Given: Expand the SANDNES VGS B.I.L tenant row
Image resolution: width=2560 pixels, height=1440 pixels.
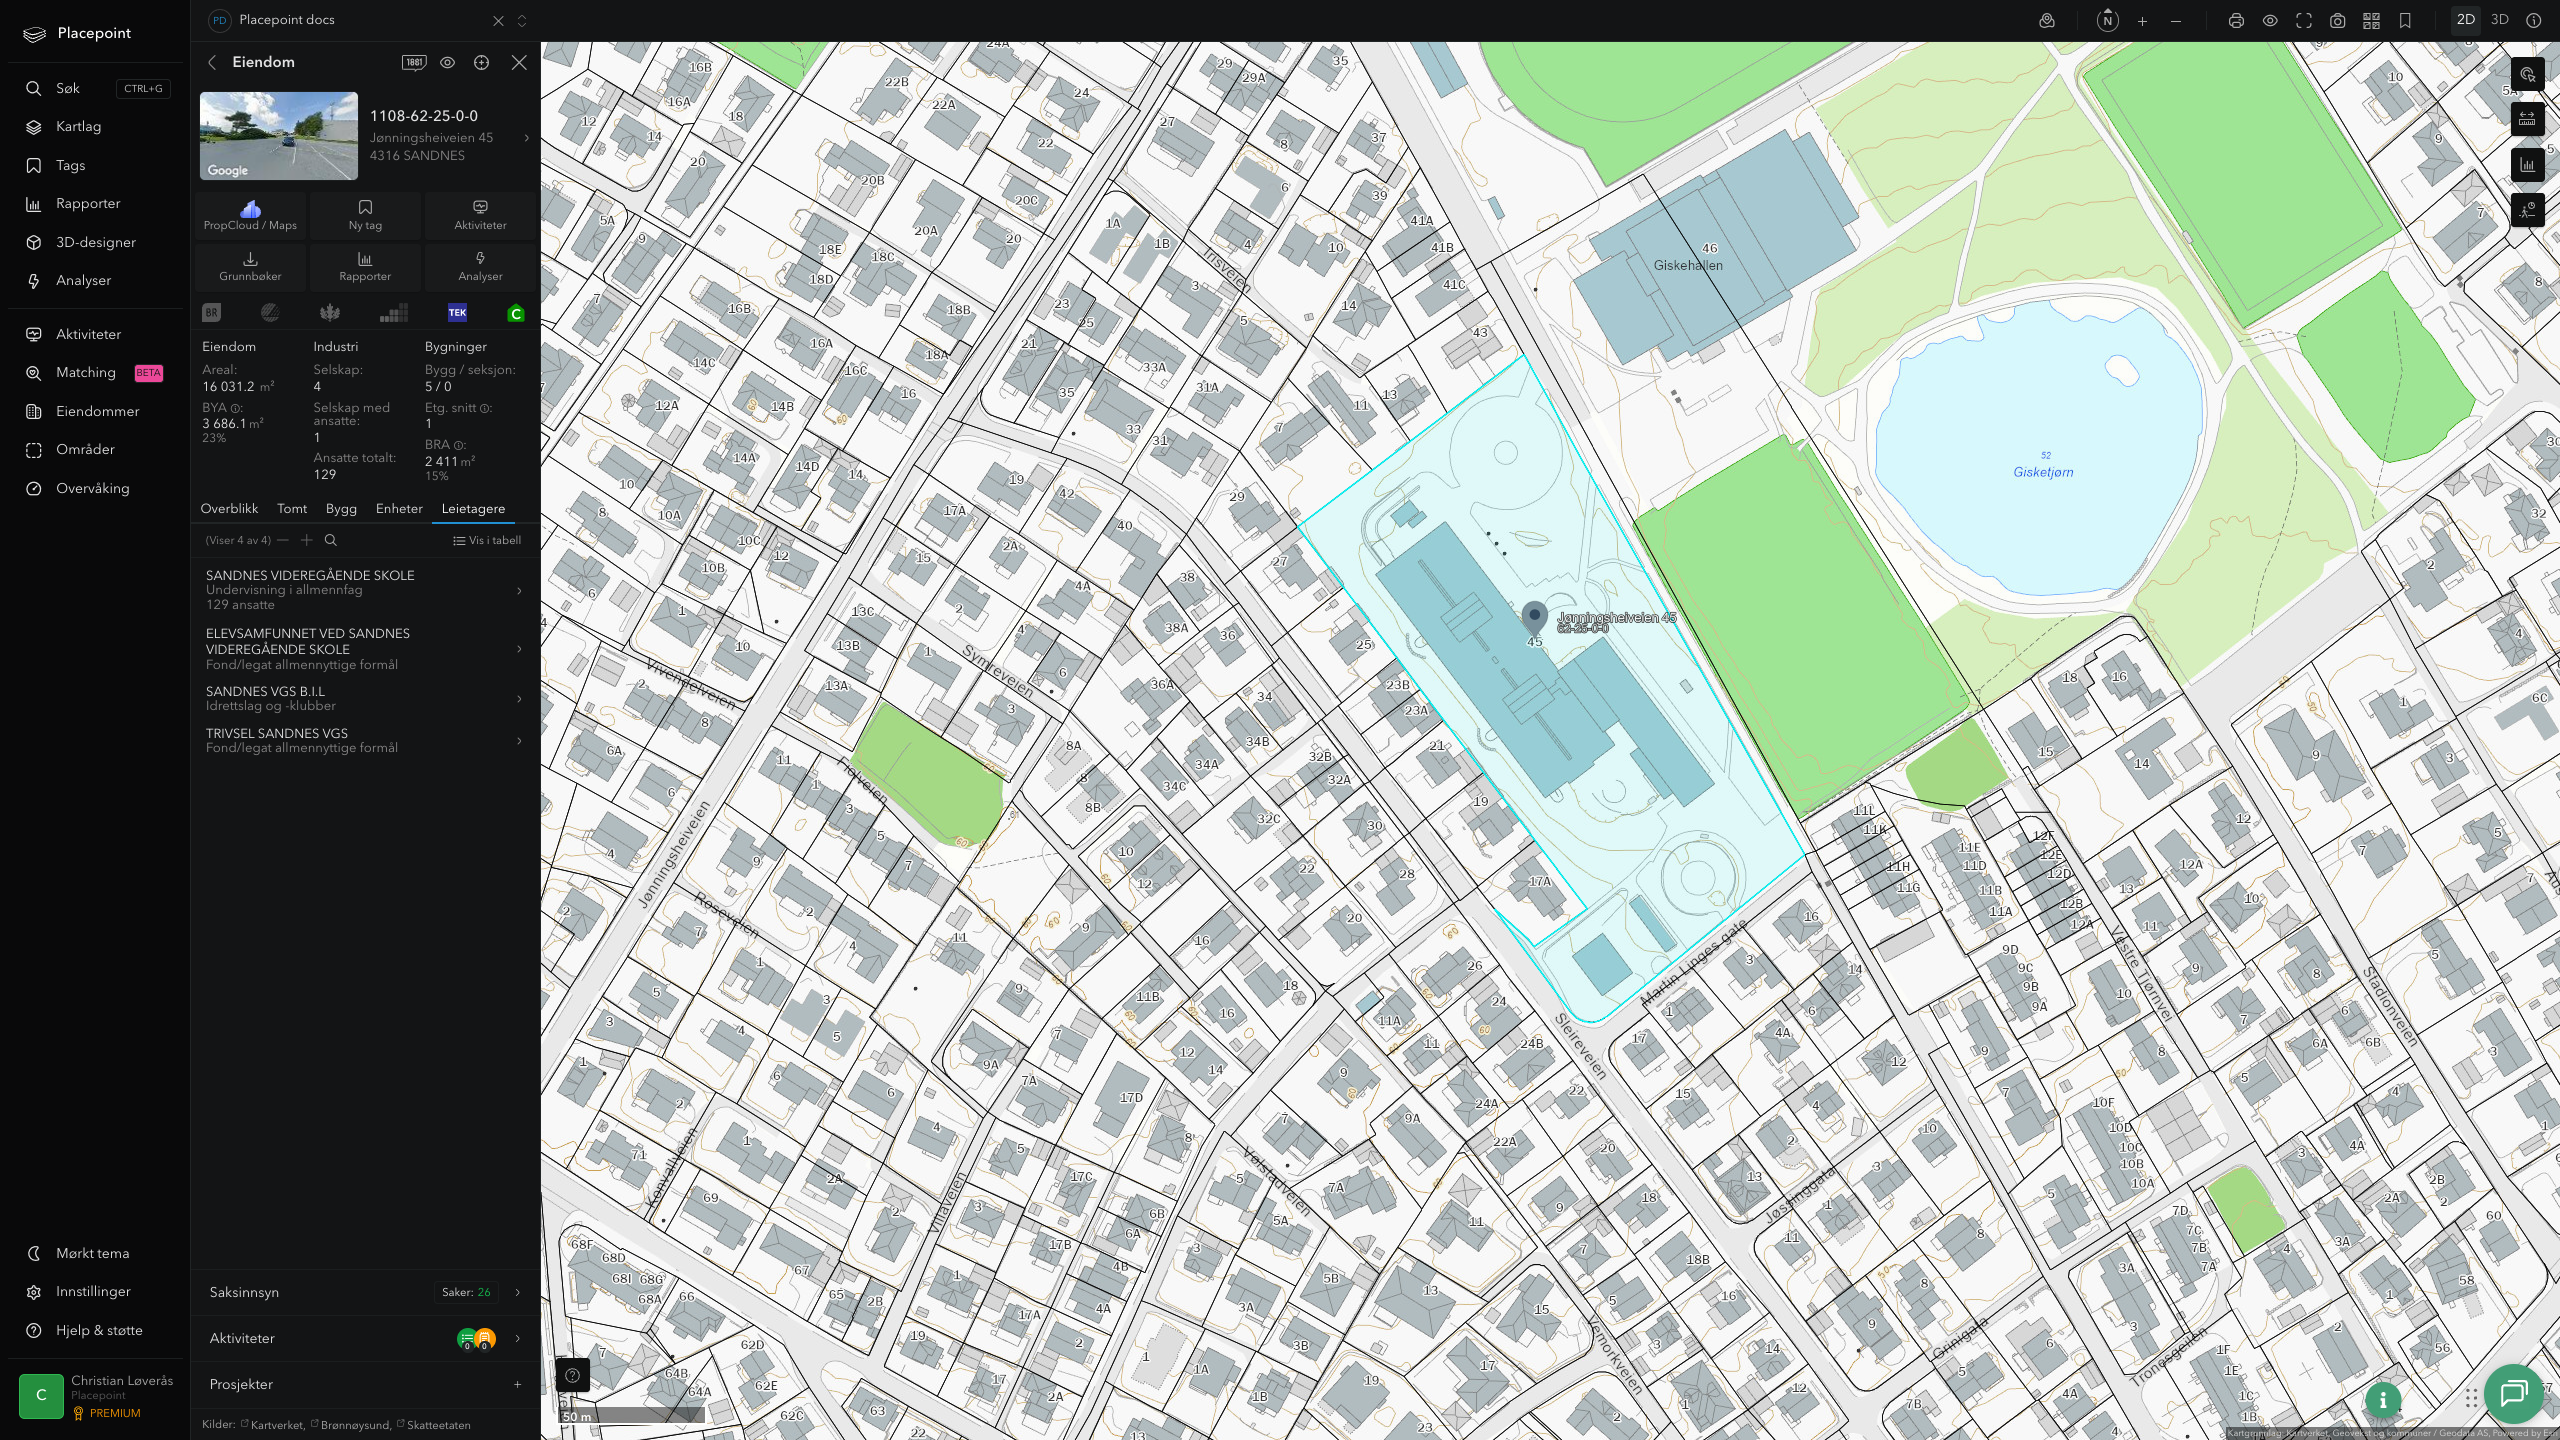Looking at the screenshot, I should coord(364,699).
